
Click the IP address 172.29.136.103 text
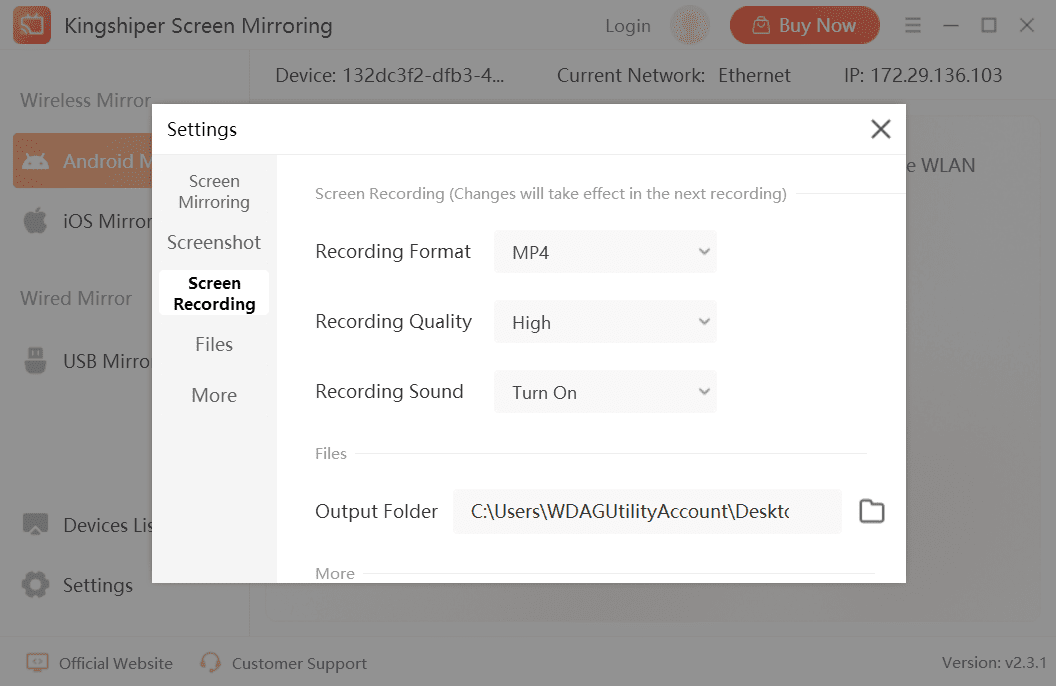pyautogui.click(x=923, y=75)
